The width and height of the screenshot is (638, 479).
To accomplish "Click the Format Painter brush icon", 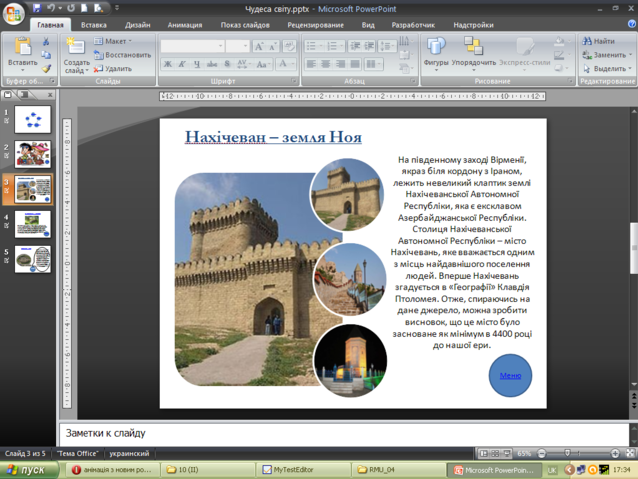I will pyautogui.click(x=46, y=68).
